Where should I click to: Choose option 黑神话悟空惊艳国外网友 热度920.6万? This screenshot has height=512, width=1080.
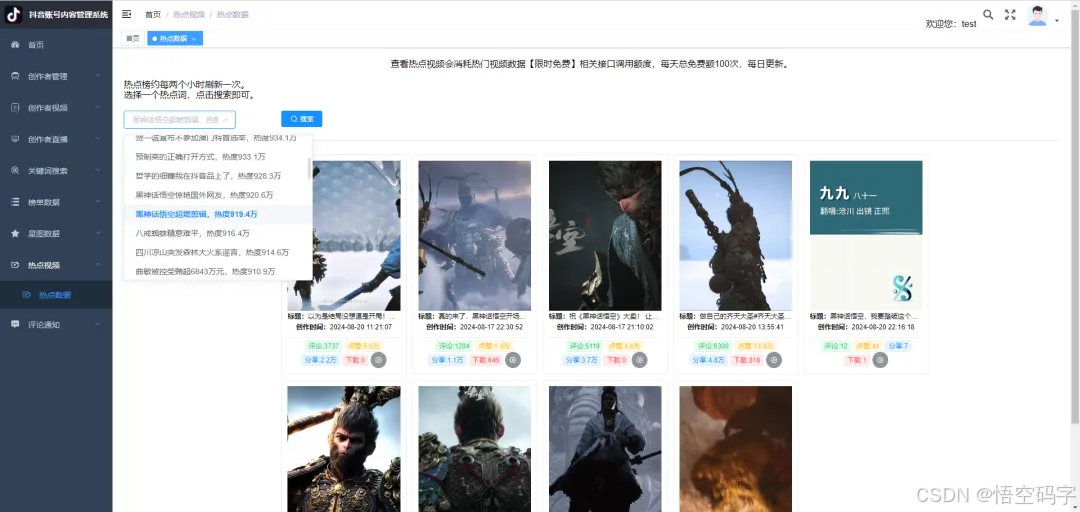pyautogui.click(x=218, y=195)
